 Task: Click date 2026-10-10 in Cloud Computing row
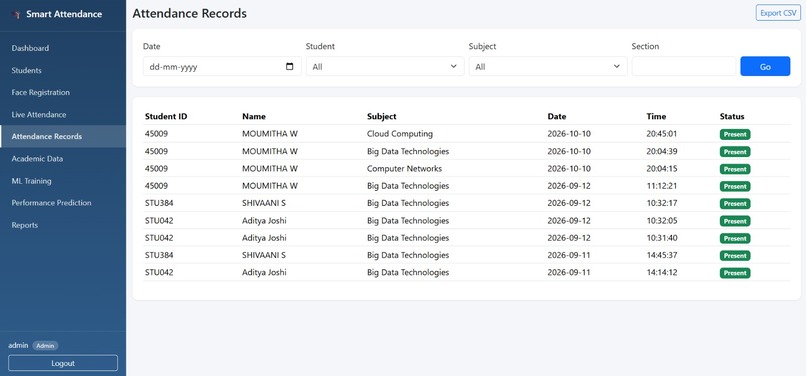[569, 134]
